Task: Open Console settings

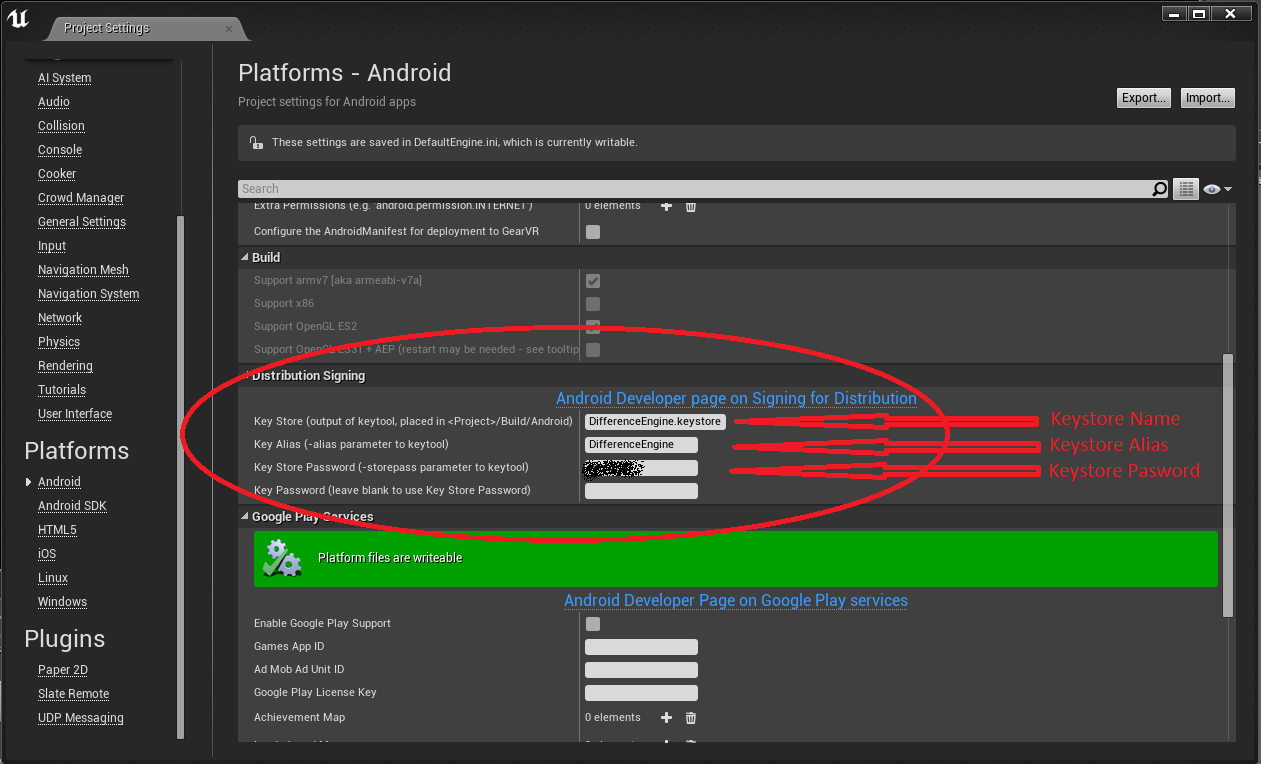Action: tap(60, 150)
